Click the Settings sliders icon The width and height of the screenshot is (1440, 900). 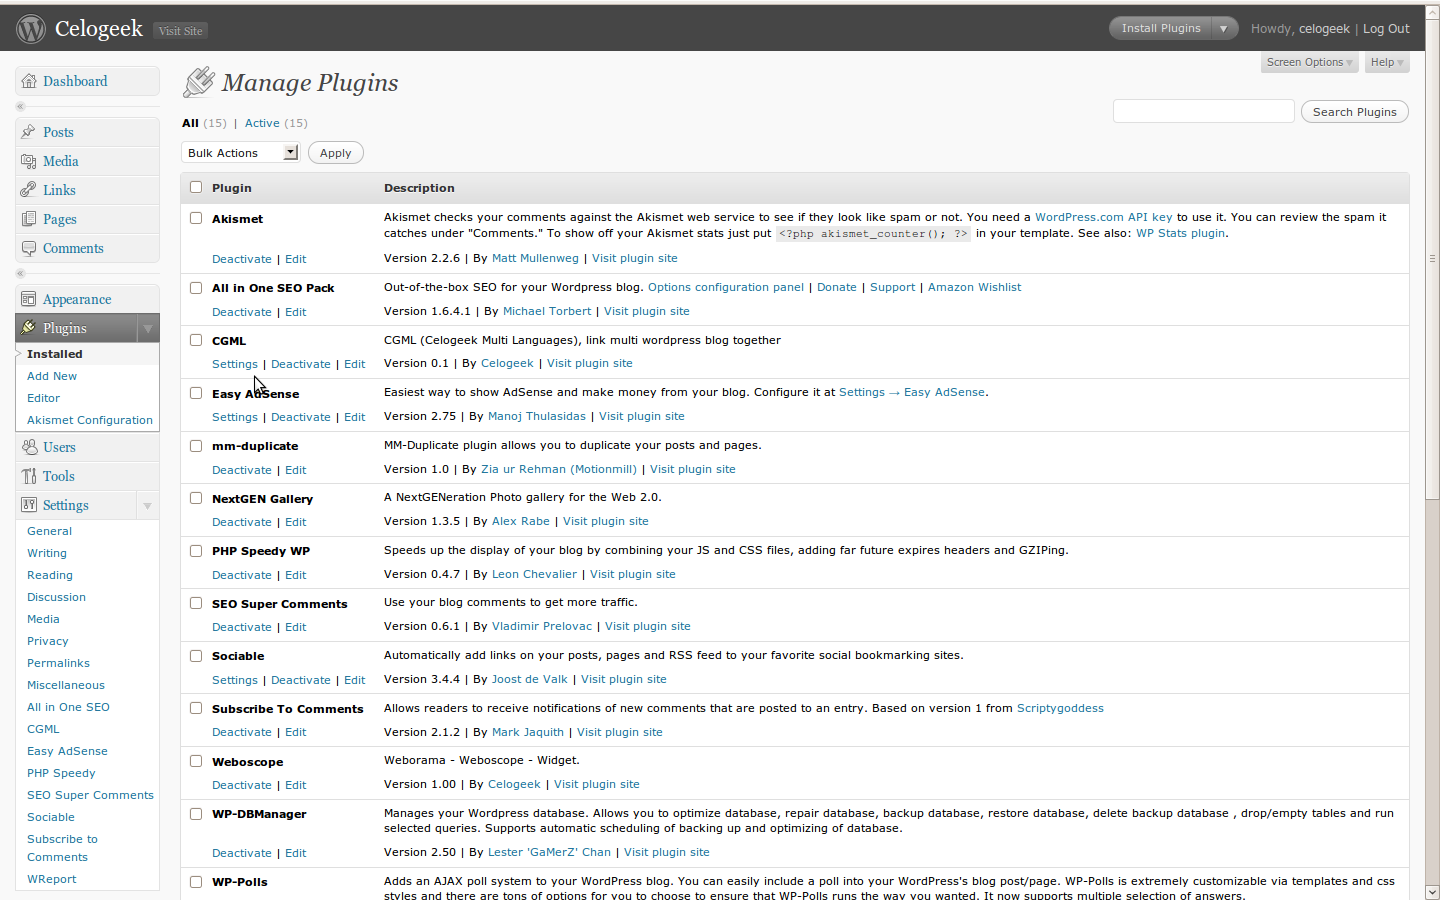[29, 505]
